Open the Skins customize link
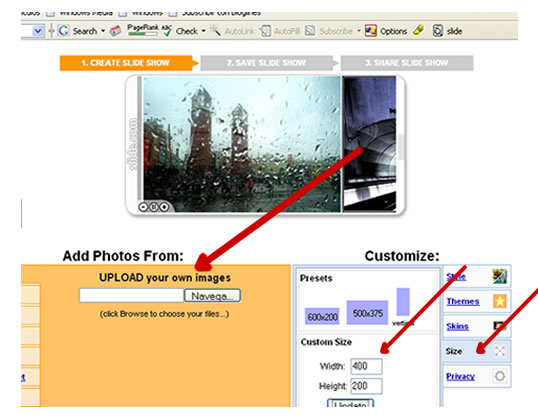 pos(457,326)
